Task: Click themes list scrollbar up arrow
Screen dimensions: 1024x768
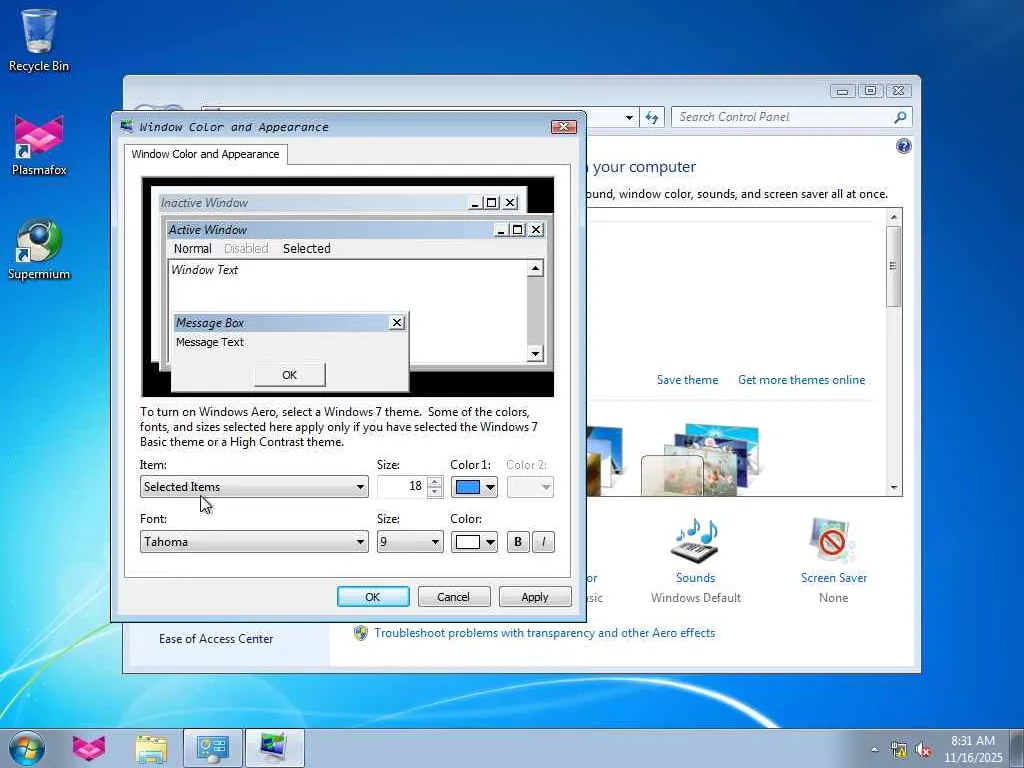Action: tap(894, 216)
